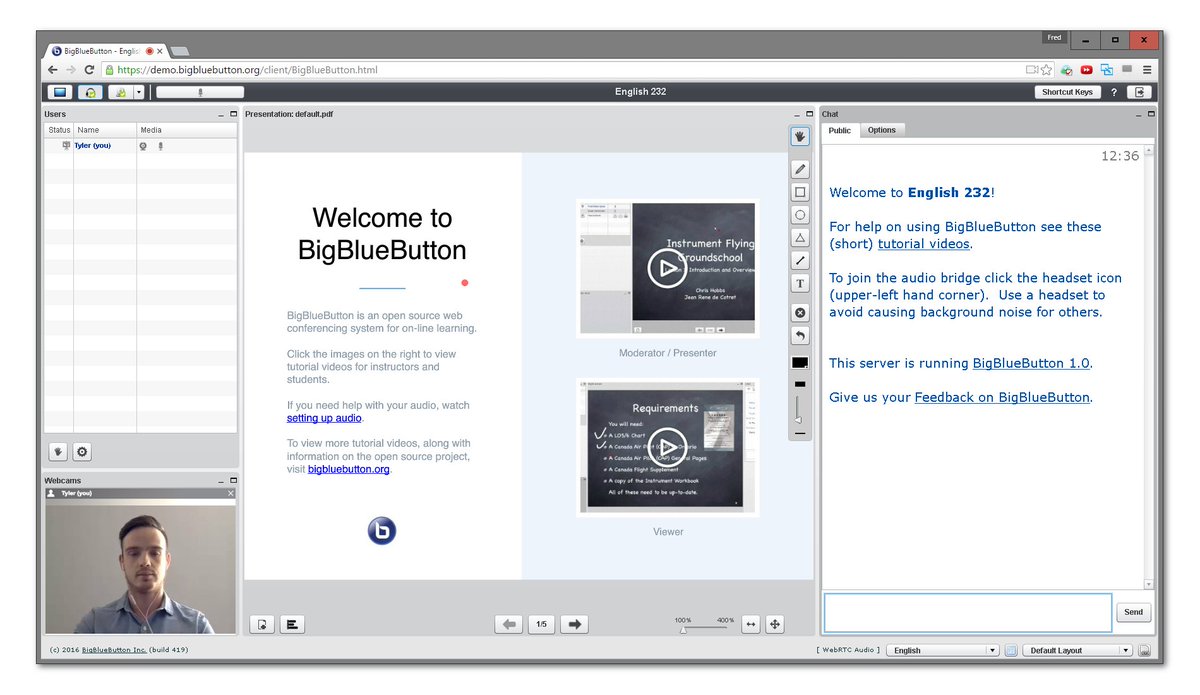Play the Viewer tutorial video
The image size is (1200, 695).
(x=667, y=447)
